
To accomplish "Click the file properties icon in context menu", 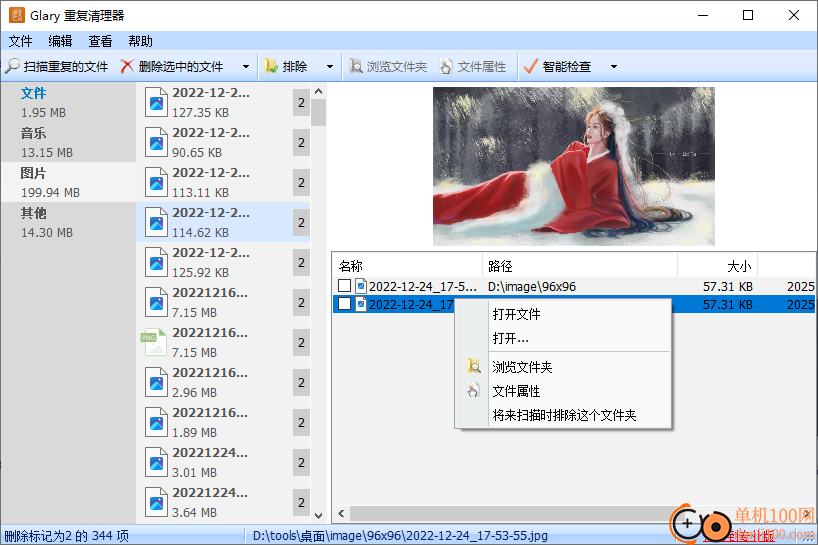I will [x=473, y=391].
